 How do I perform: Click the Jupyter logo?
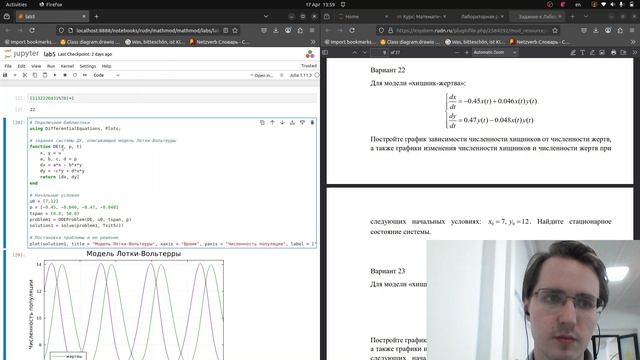(x=21, y=54)
